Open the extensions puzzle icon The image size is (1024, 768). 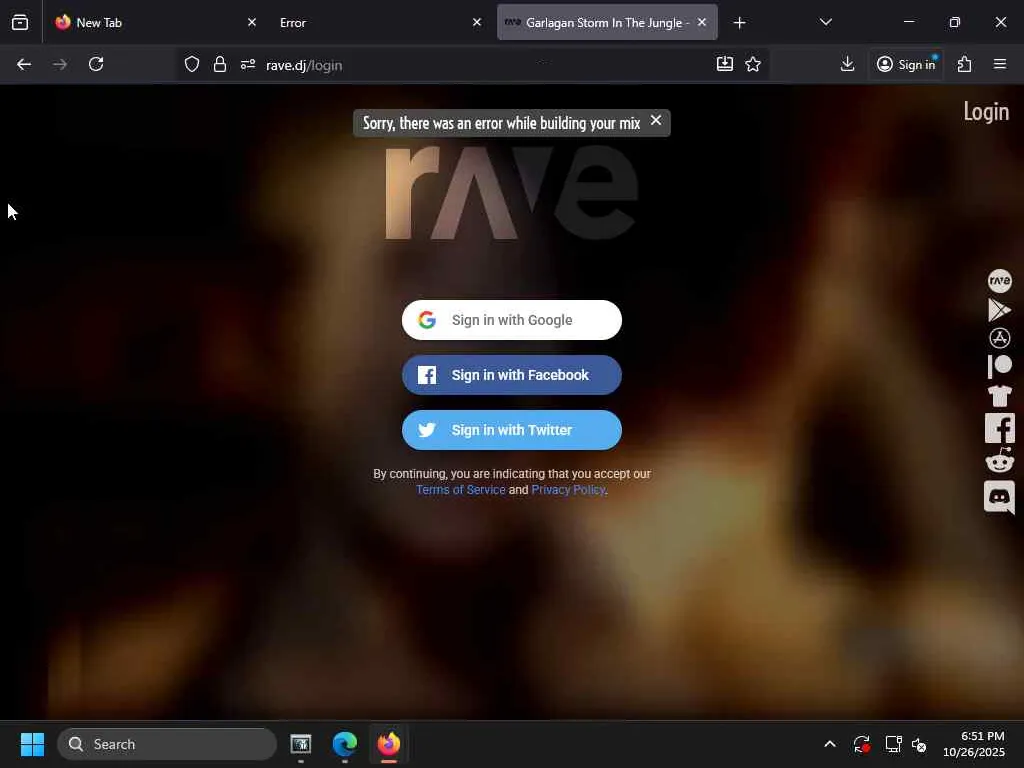[x=965, y=64]
